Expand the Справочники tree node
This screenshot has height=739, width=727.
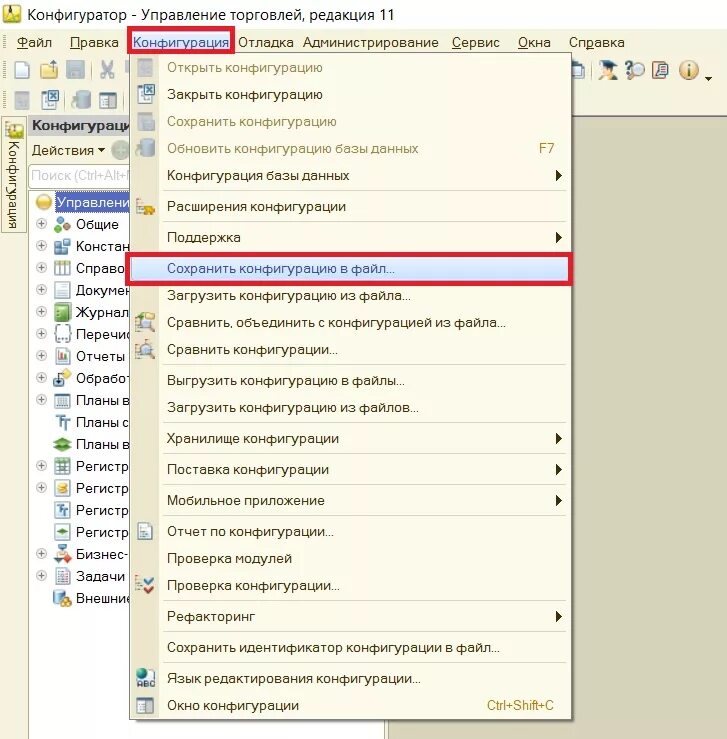pyautogui.click(x=41, y=268)
